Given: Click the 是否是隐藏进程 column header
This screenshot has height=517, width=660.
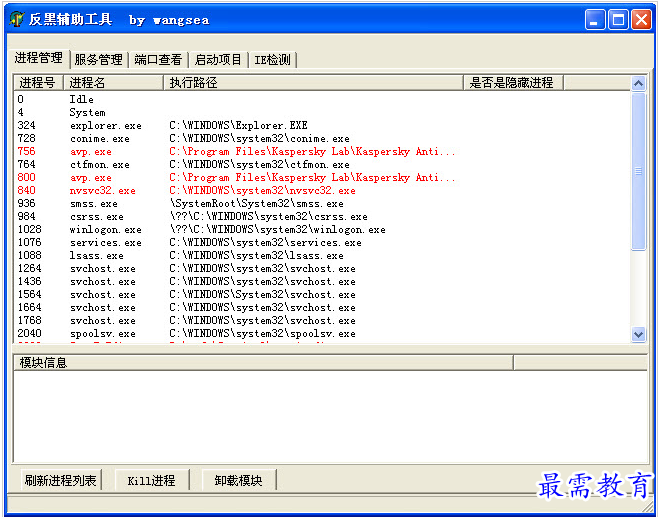Looking at the screenshot, I should 513,83.
